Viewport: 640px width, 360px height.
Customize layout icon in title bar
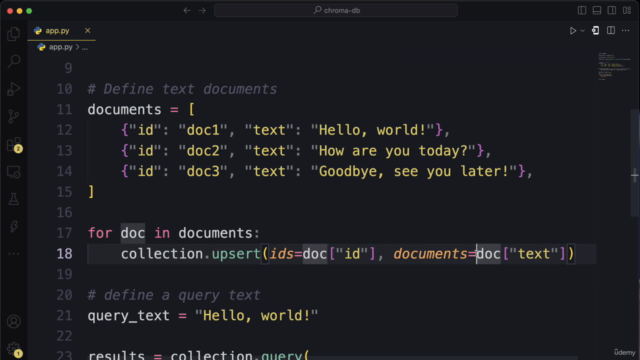click(x=627, y=11)
